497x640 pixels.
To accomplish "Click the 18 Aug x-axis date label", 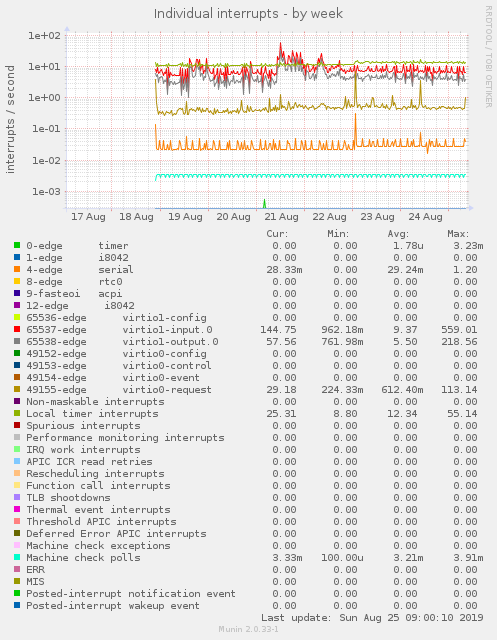I will (136, 217).
